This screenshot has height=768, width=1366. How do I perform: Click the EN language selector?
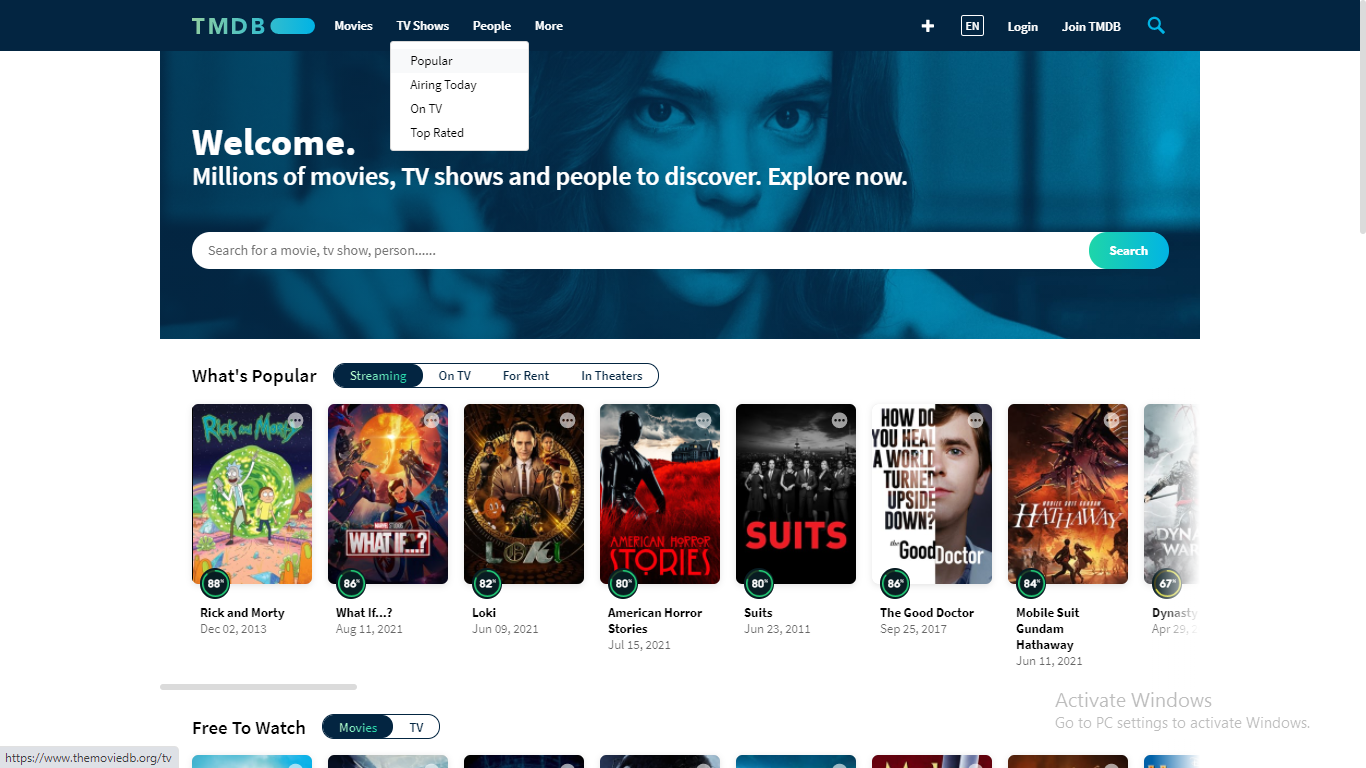972,26
